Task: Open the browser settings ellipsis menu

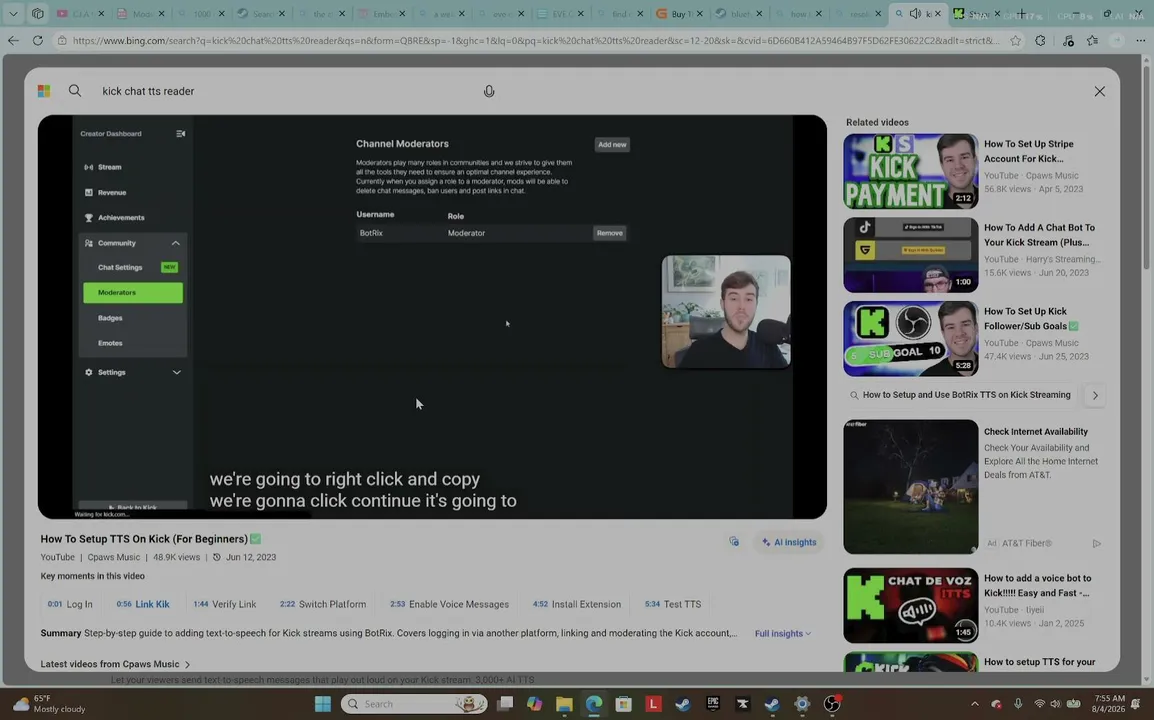Action: click(1140, 40)
